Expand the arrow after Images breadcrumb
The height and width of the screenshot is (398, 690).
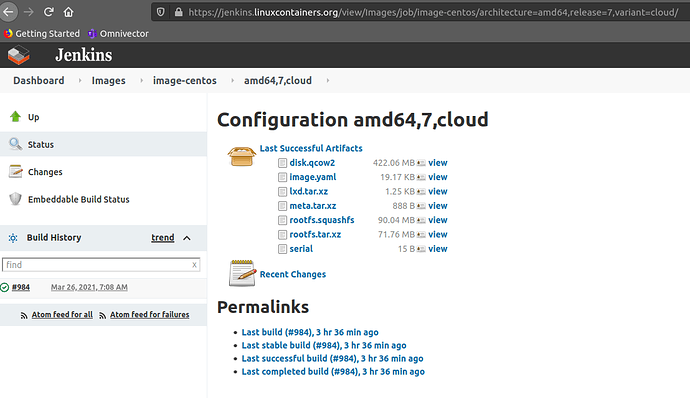click(141, 81)
